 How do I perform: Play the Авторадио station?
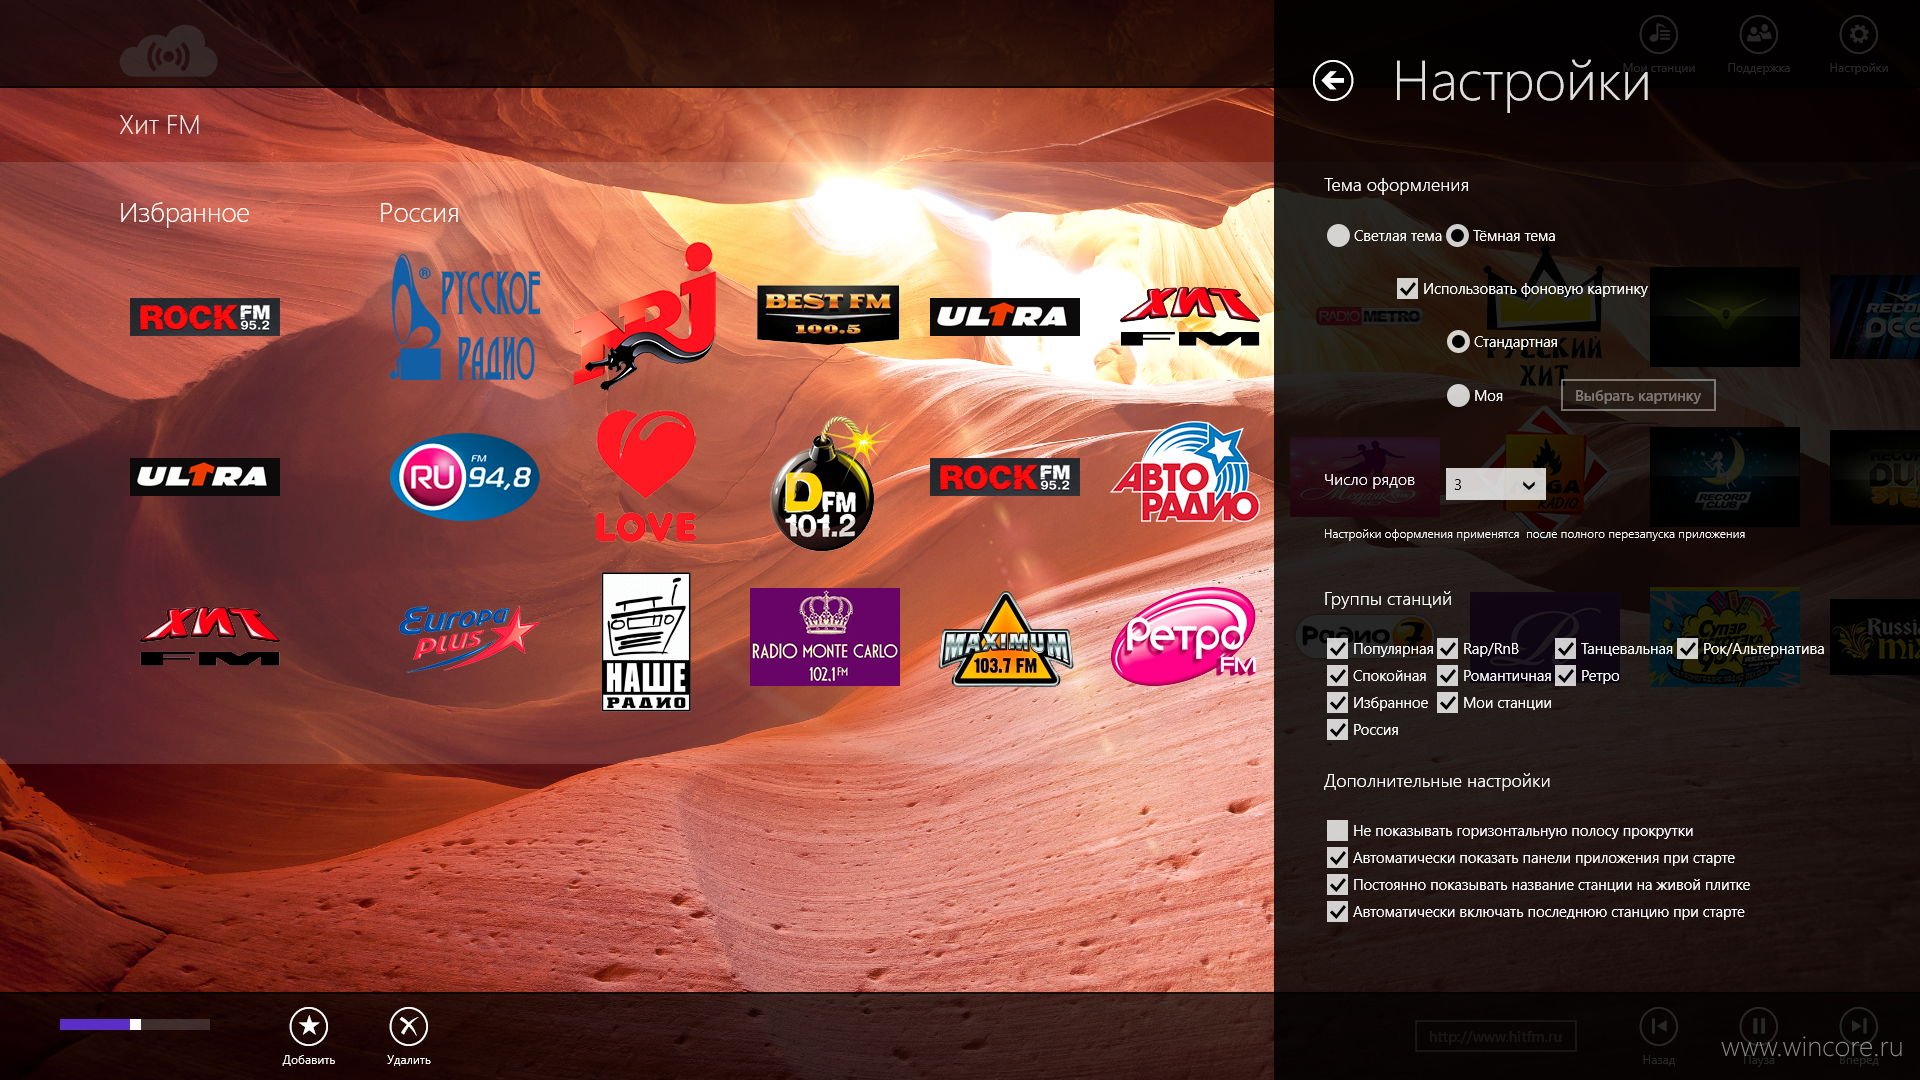click(x=1185, y=473)
